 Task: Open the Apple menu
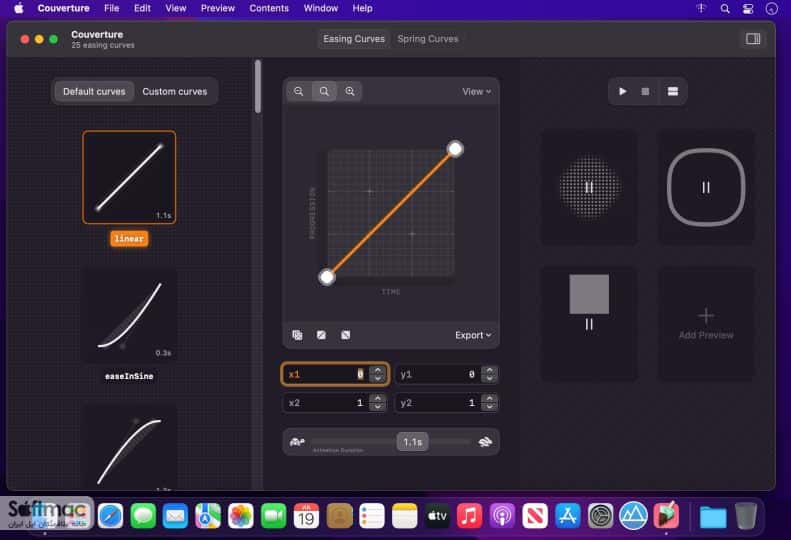[19, 9]
